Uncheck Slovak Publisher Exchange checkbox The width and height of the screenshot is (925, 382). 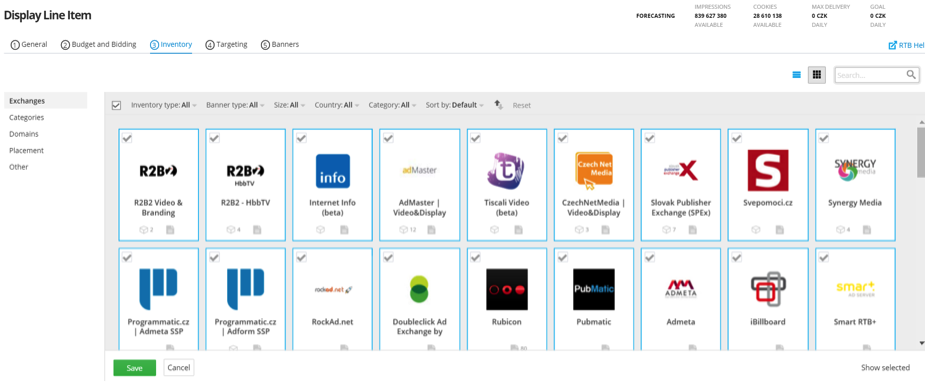pyautogui.click(x=650, y=138)
